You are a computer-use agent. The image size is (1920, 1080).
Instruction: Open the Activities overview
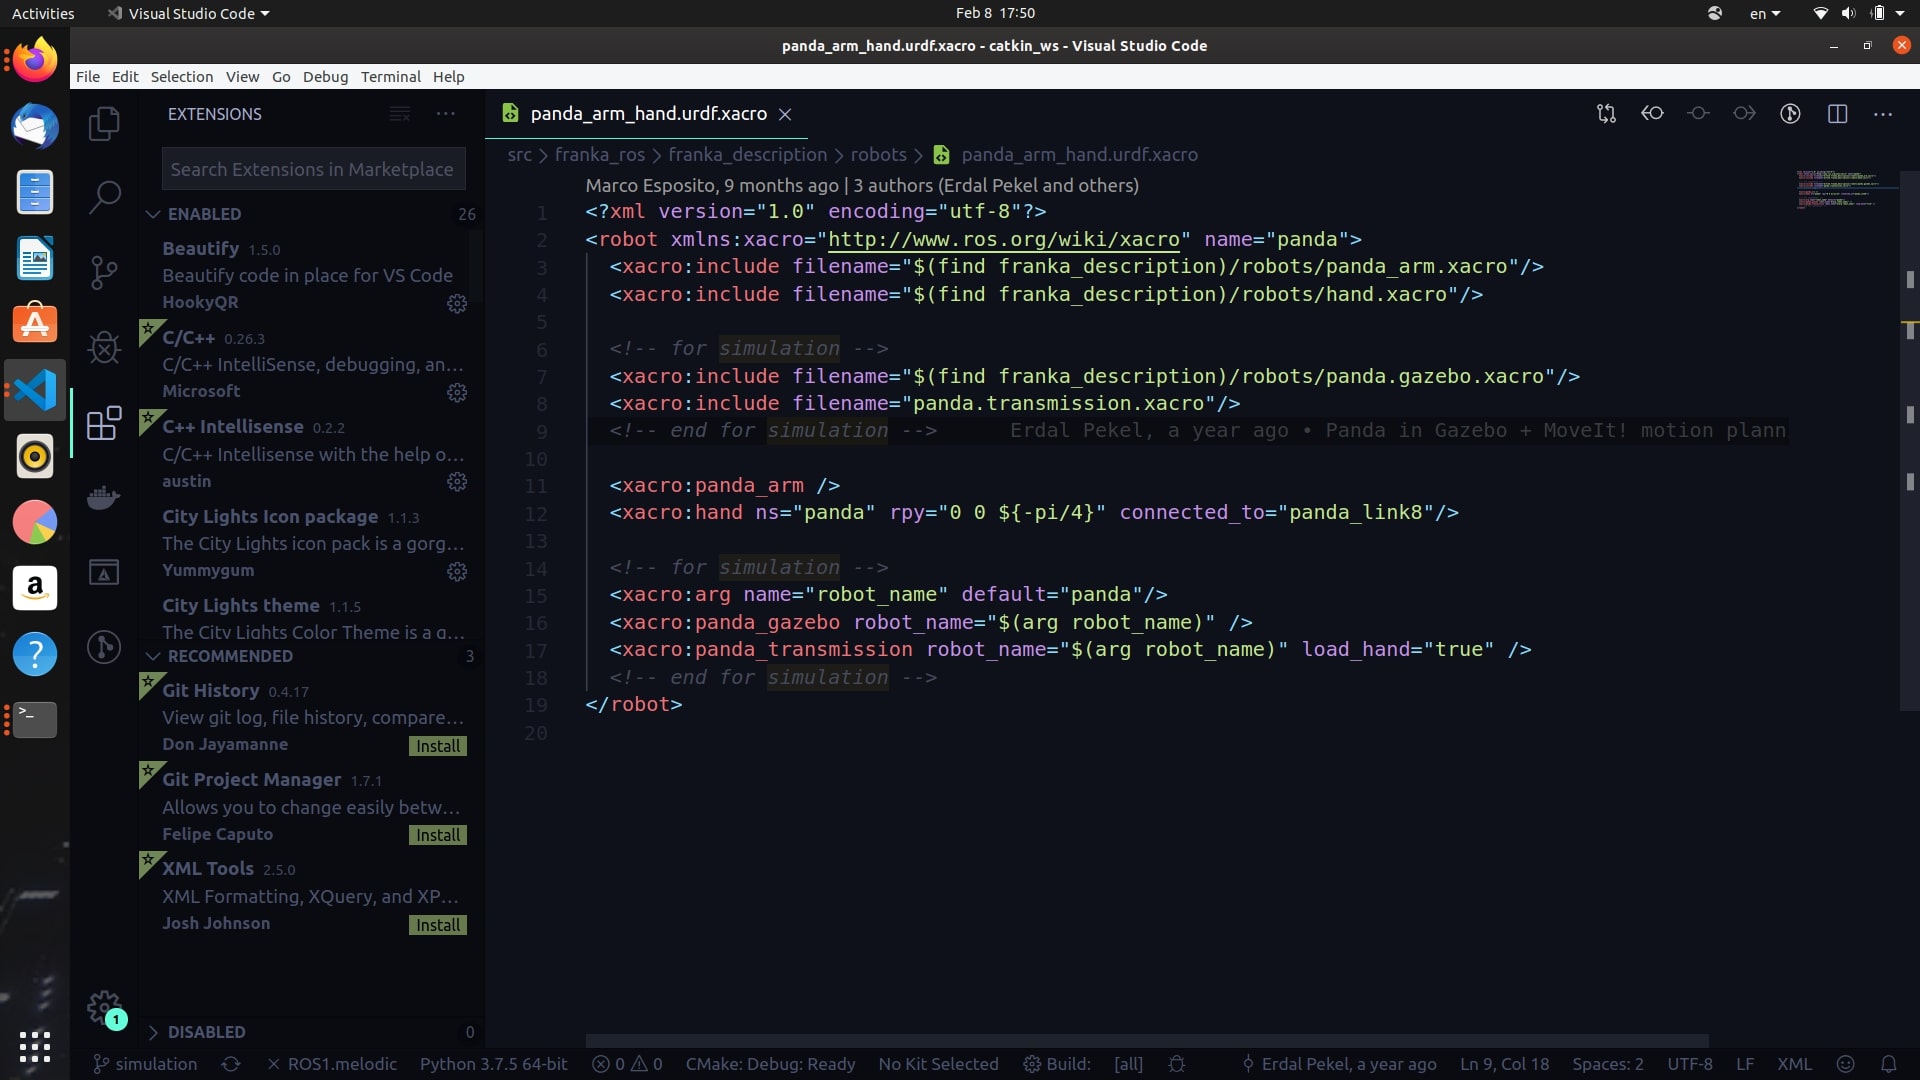[x=43, y=13]
